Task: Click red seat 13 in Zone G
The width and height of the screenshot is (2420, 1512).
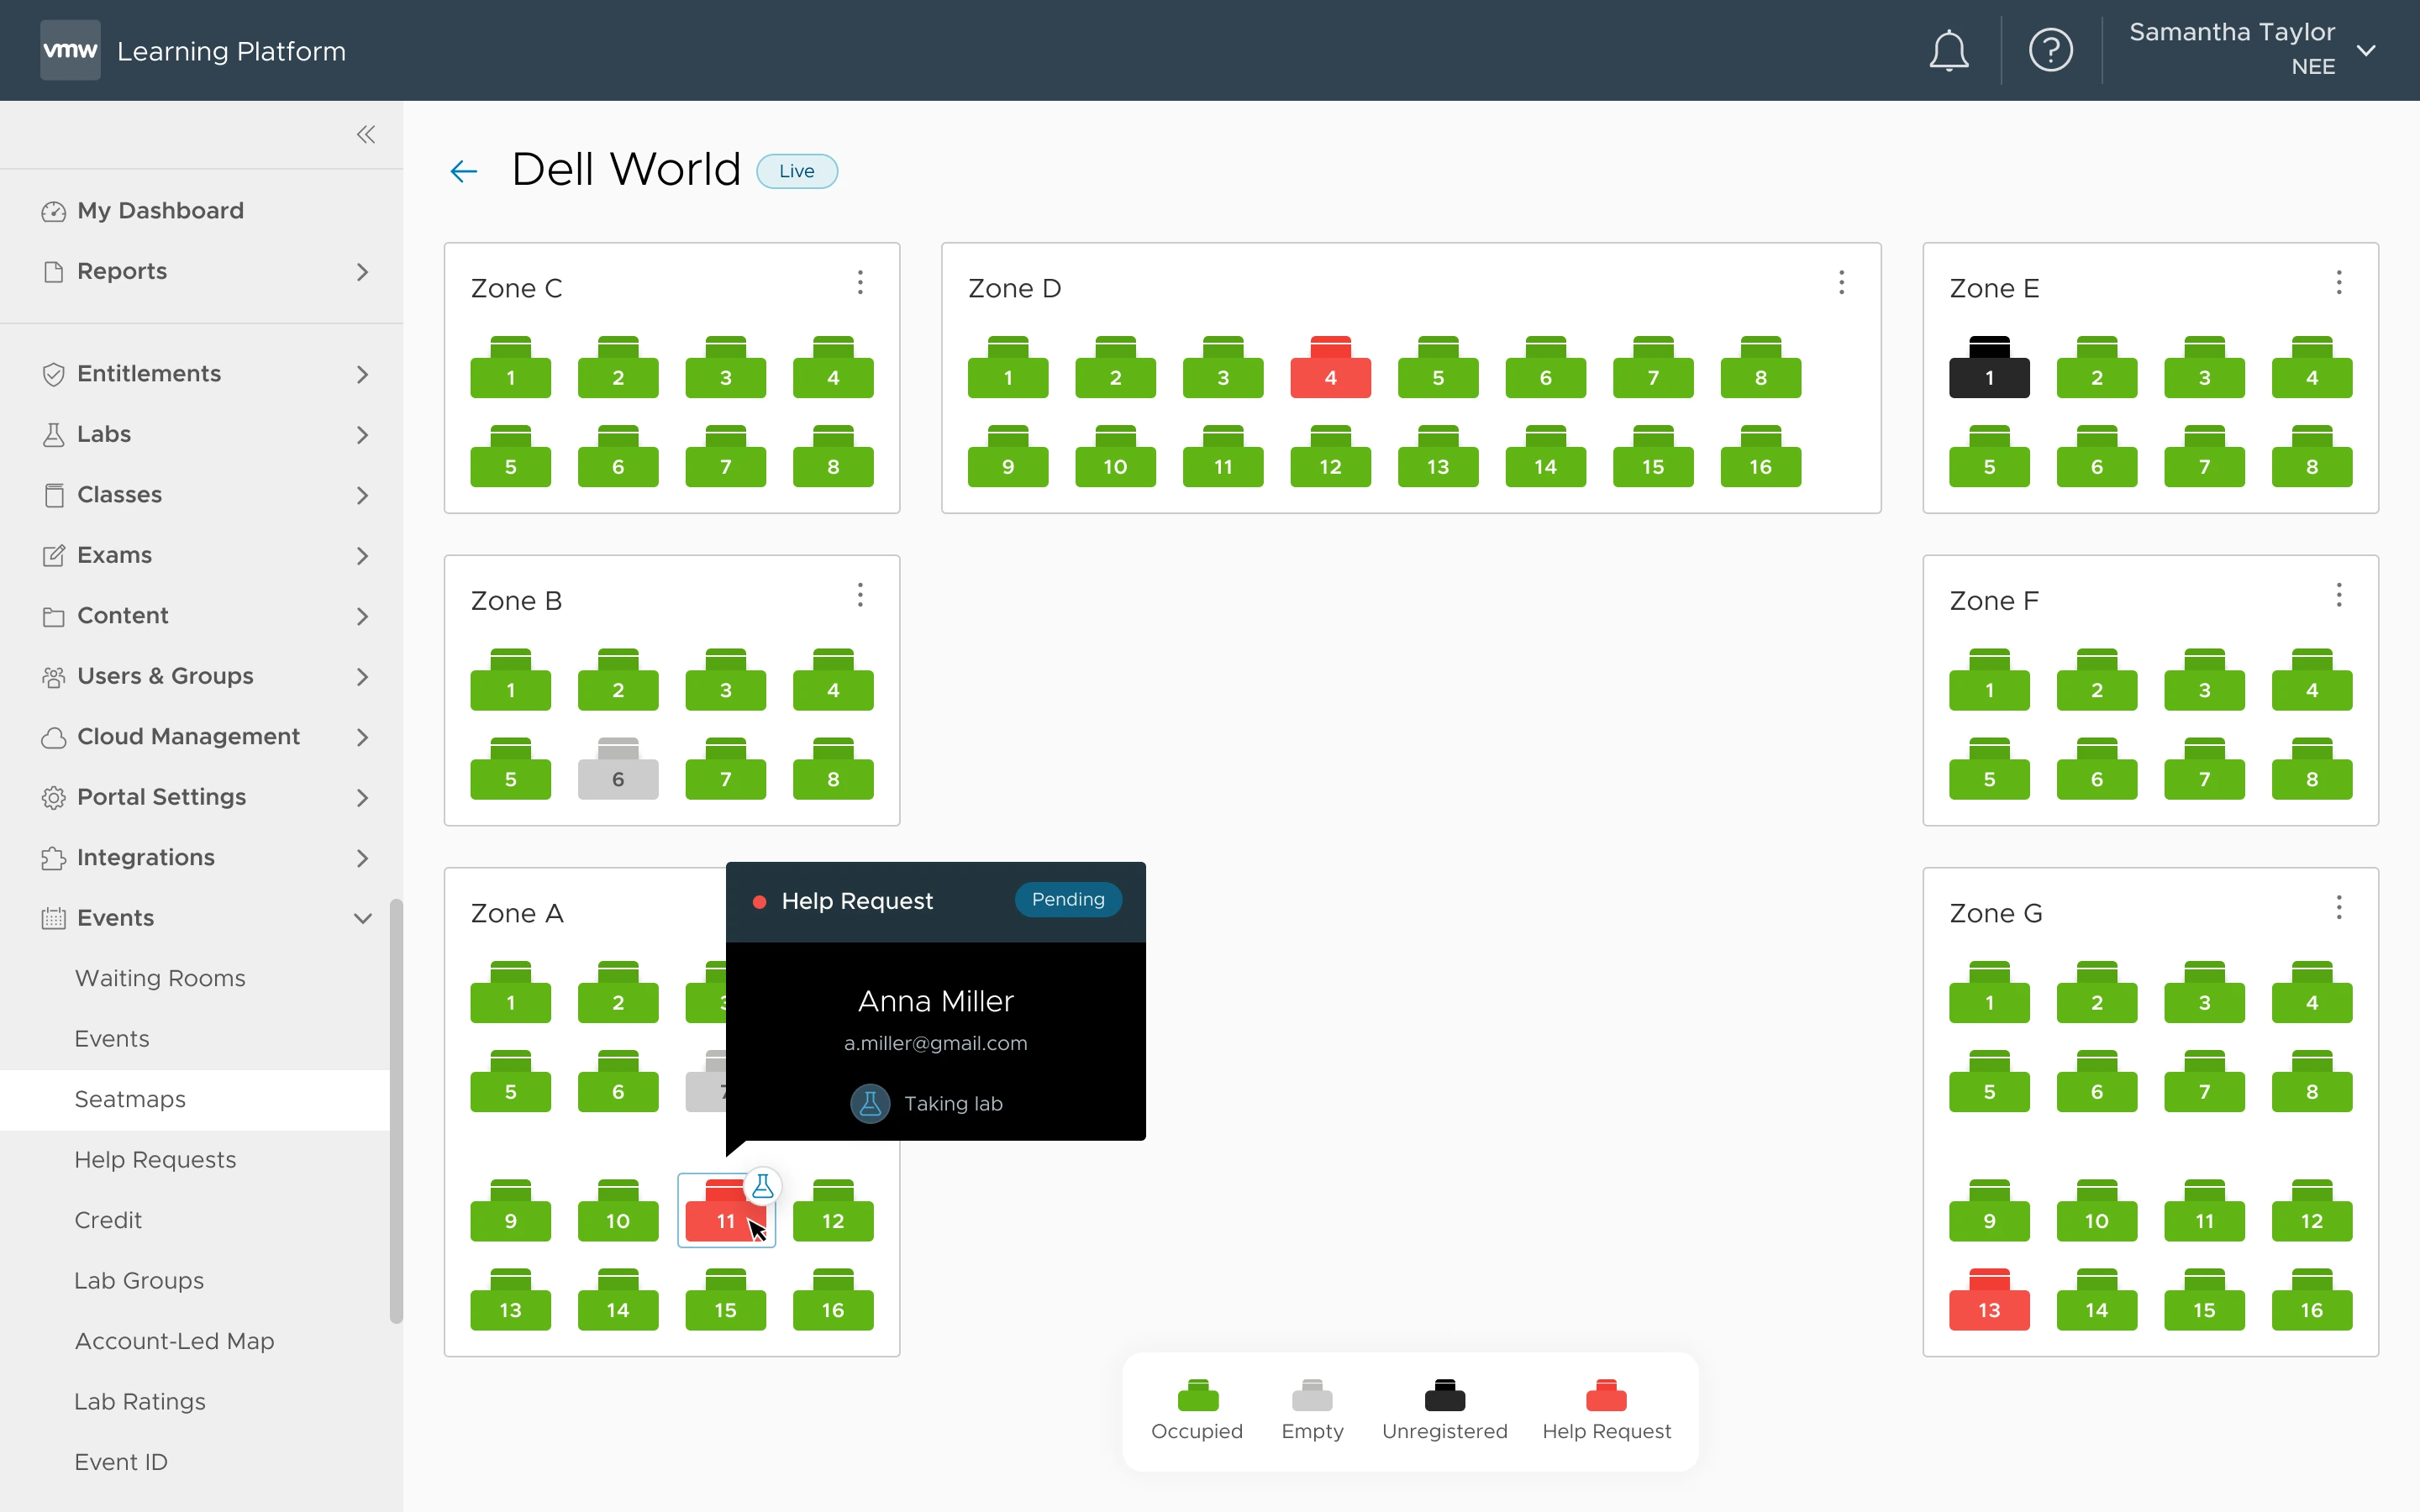Action: click(x=1988, y=1301)
